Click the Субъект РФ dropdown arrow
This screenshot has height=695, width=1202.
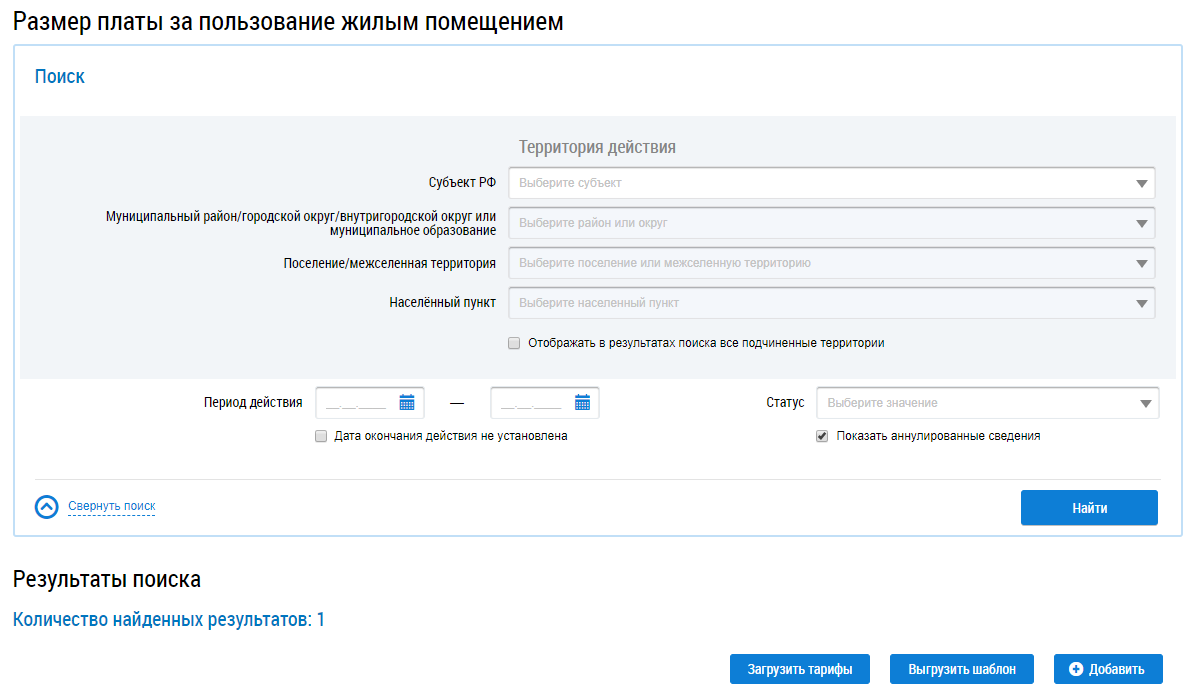click(x=1141, y=184)
